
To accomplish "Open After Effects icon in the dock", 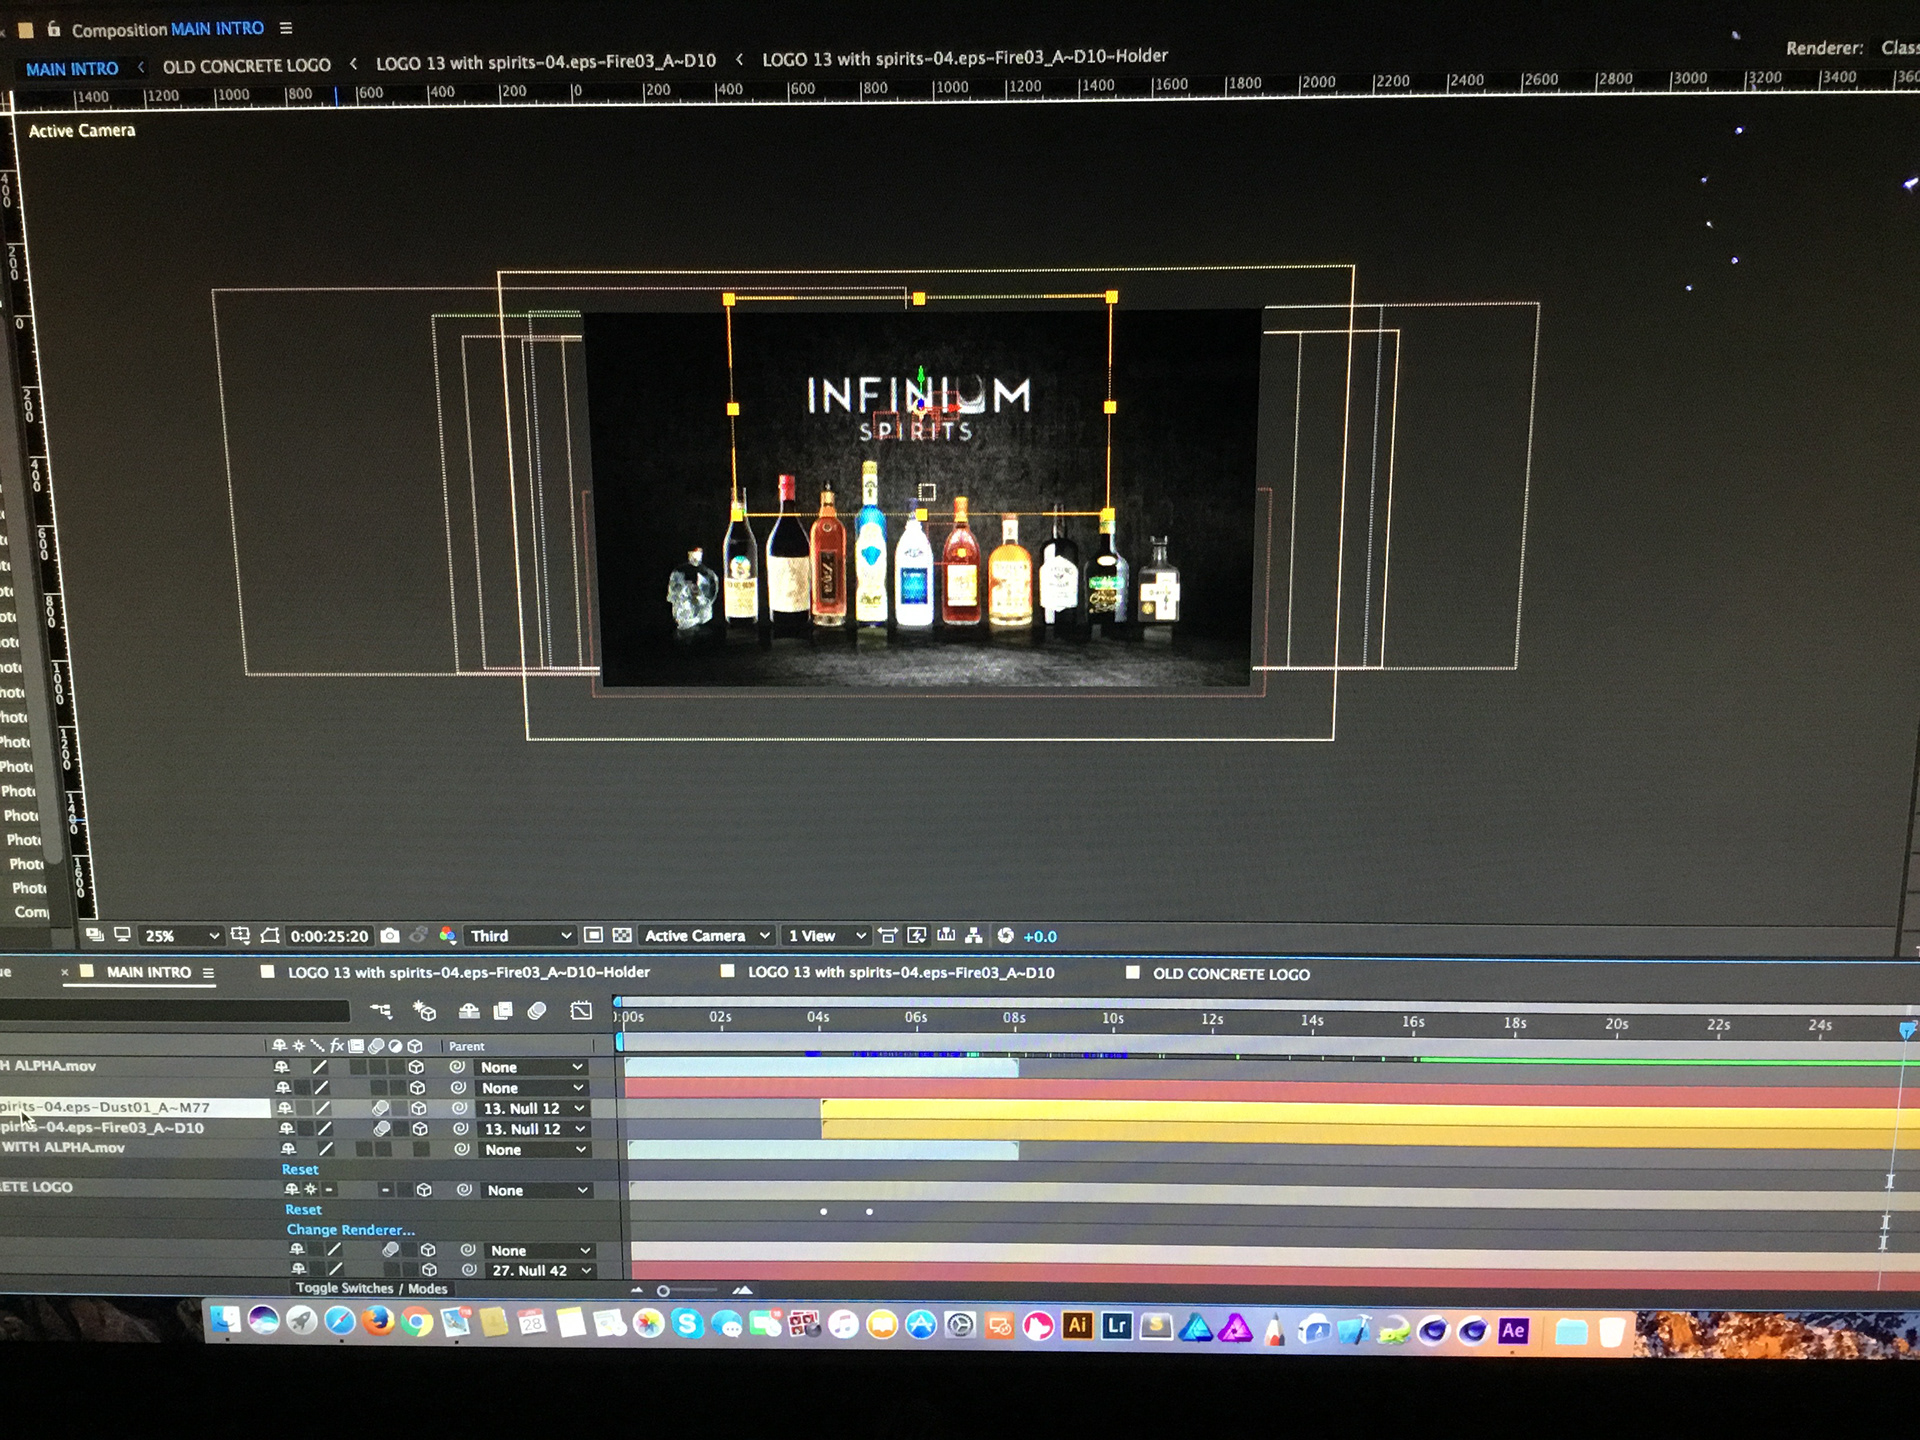I will (1513, 1330).
